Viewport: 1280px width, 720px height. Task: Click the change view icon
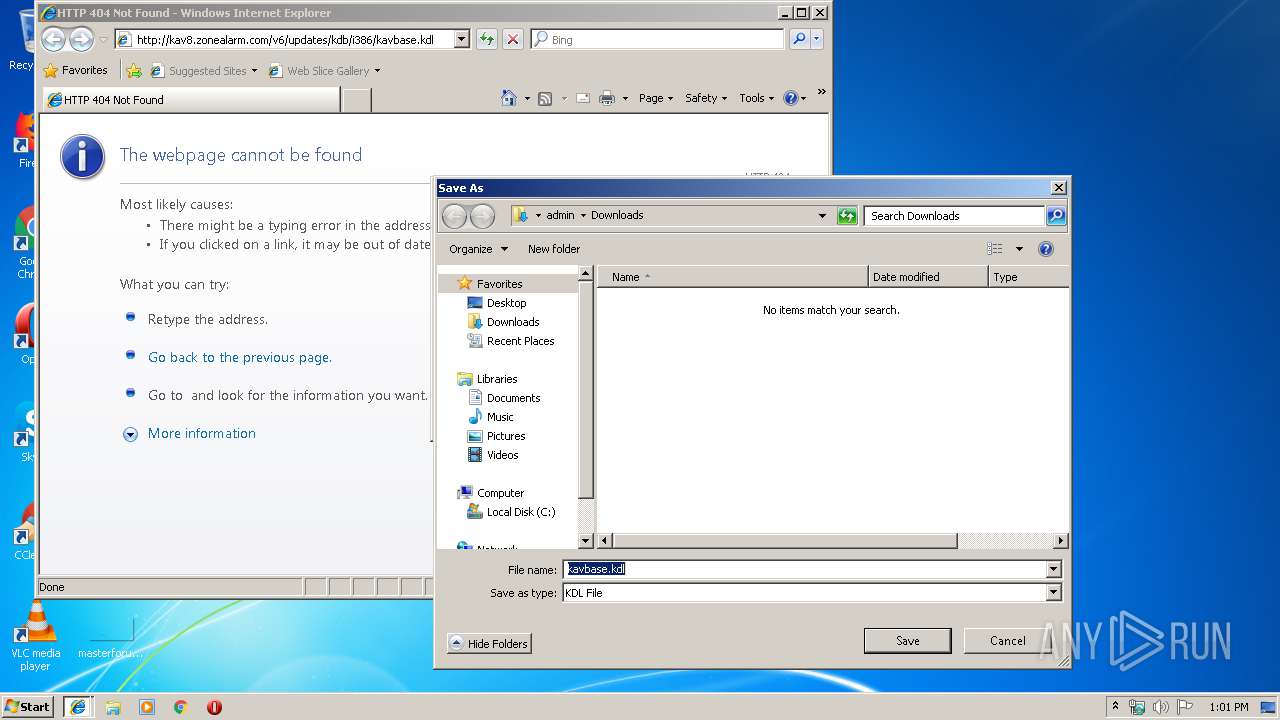[995, 249]
